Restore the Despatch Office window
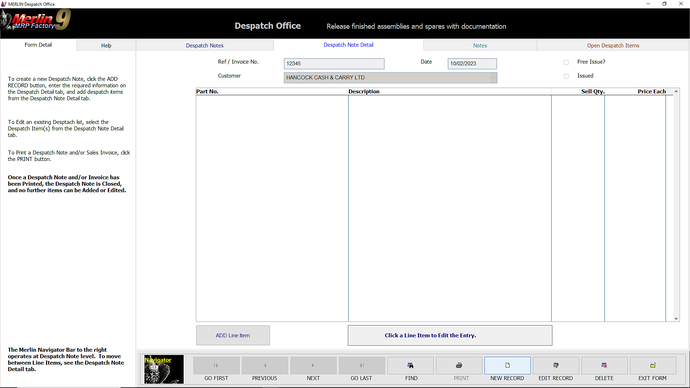690x388 pixels. 664,4
